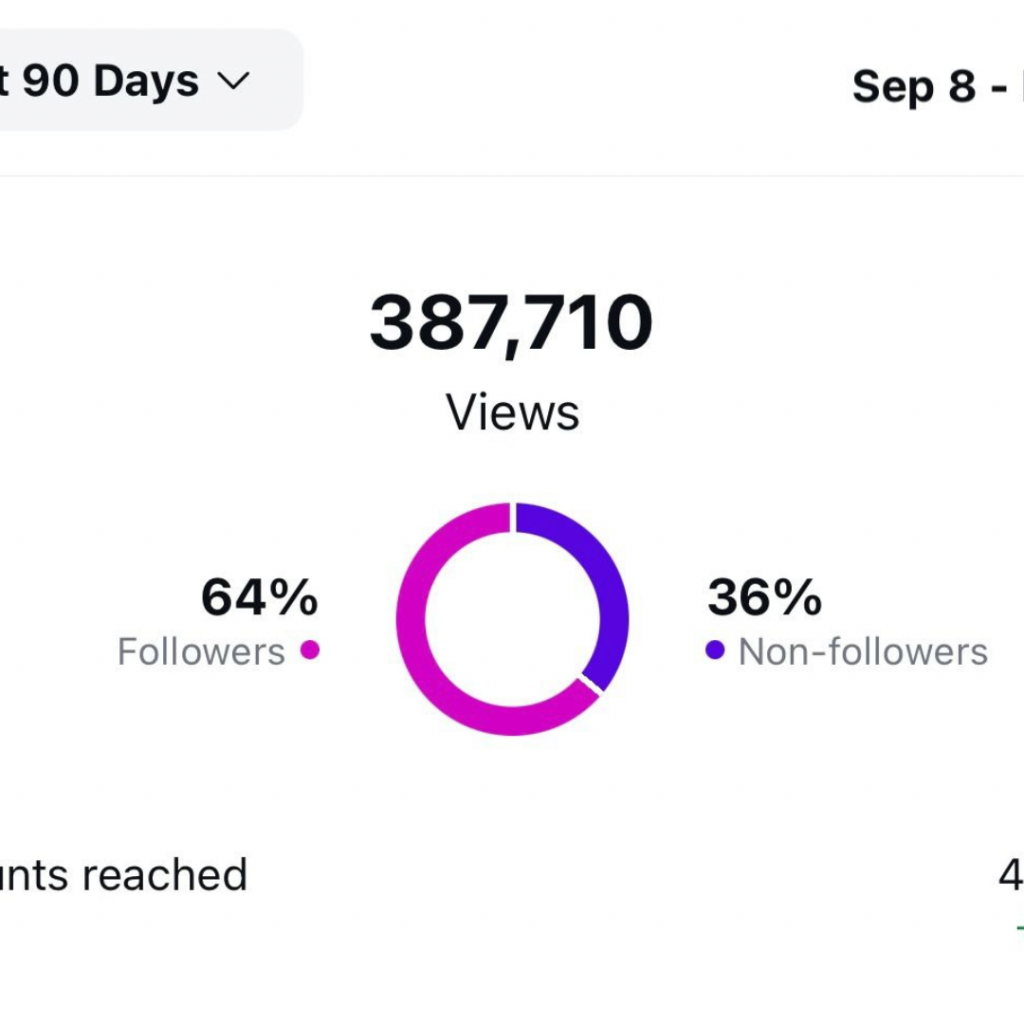
Task: Click the accounts reached value at right
Action: point(1011,874)
